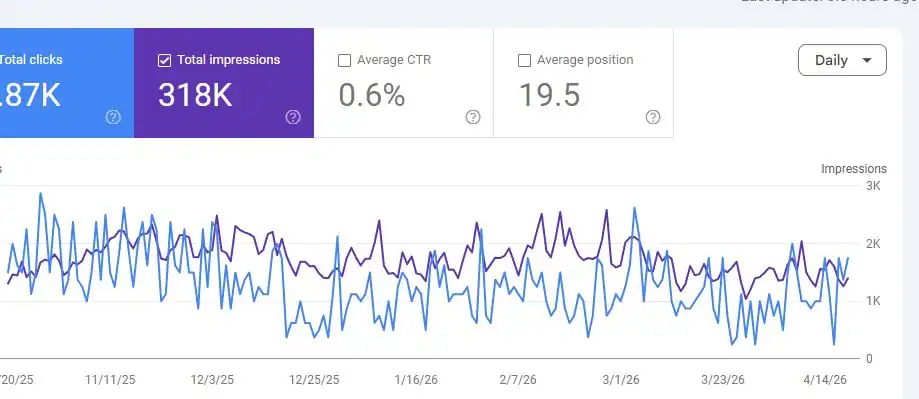This screenshot has width=919, height=399.
Task: Click the 0.6% average CTR value
Action: click(x=372, y=96)
